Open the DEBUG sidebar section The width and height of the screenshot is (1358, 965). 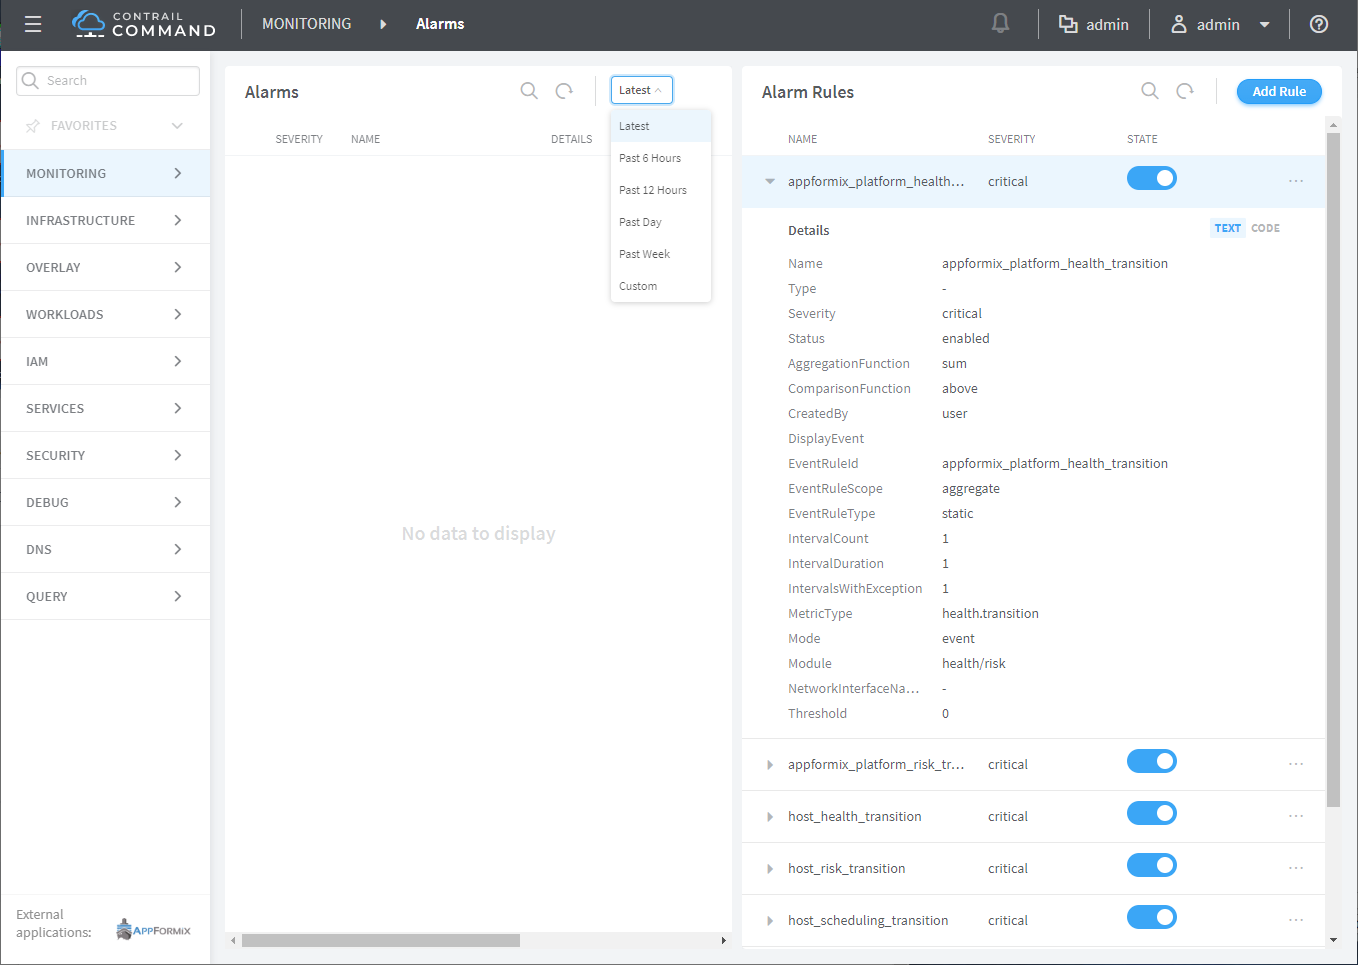tap(105, 502)
